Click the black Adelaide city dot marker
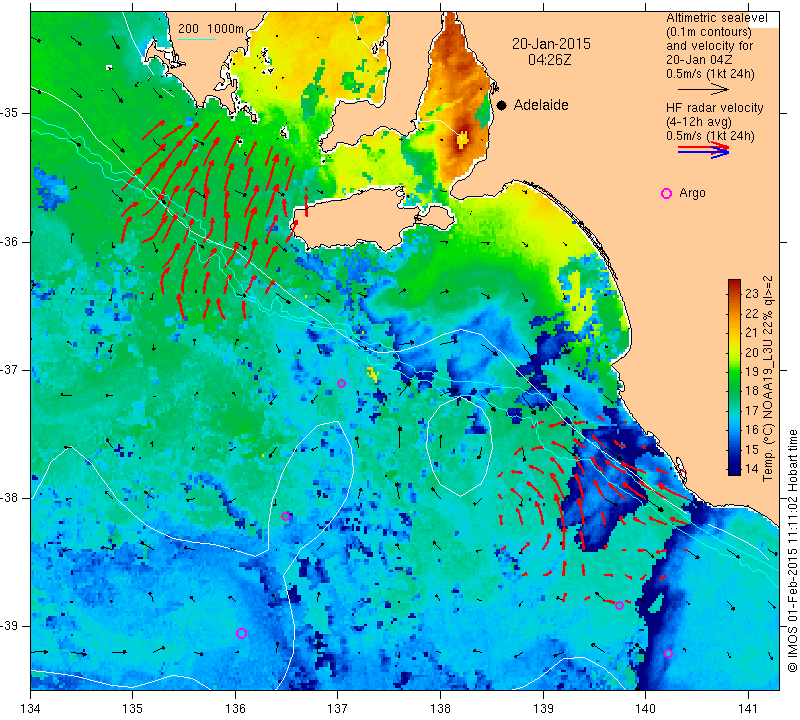This screenshot has height=720, width=800. point(502,105)
